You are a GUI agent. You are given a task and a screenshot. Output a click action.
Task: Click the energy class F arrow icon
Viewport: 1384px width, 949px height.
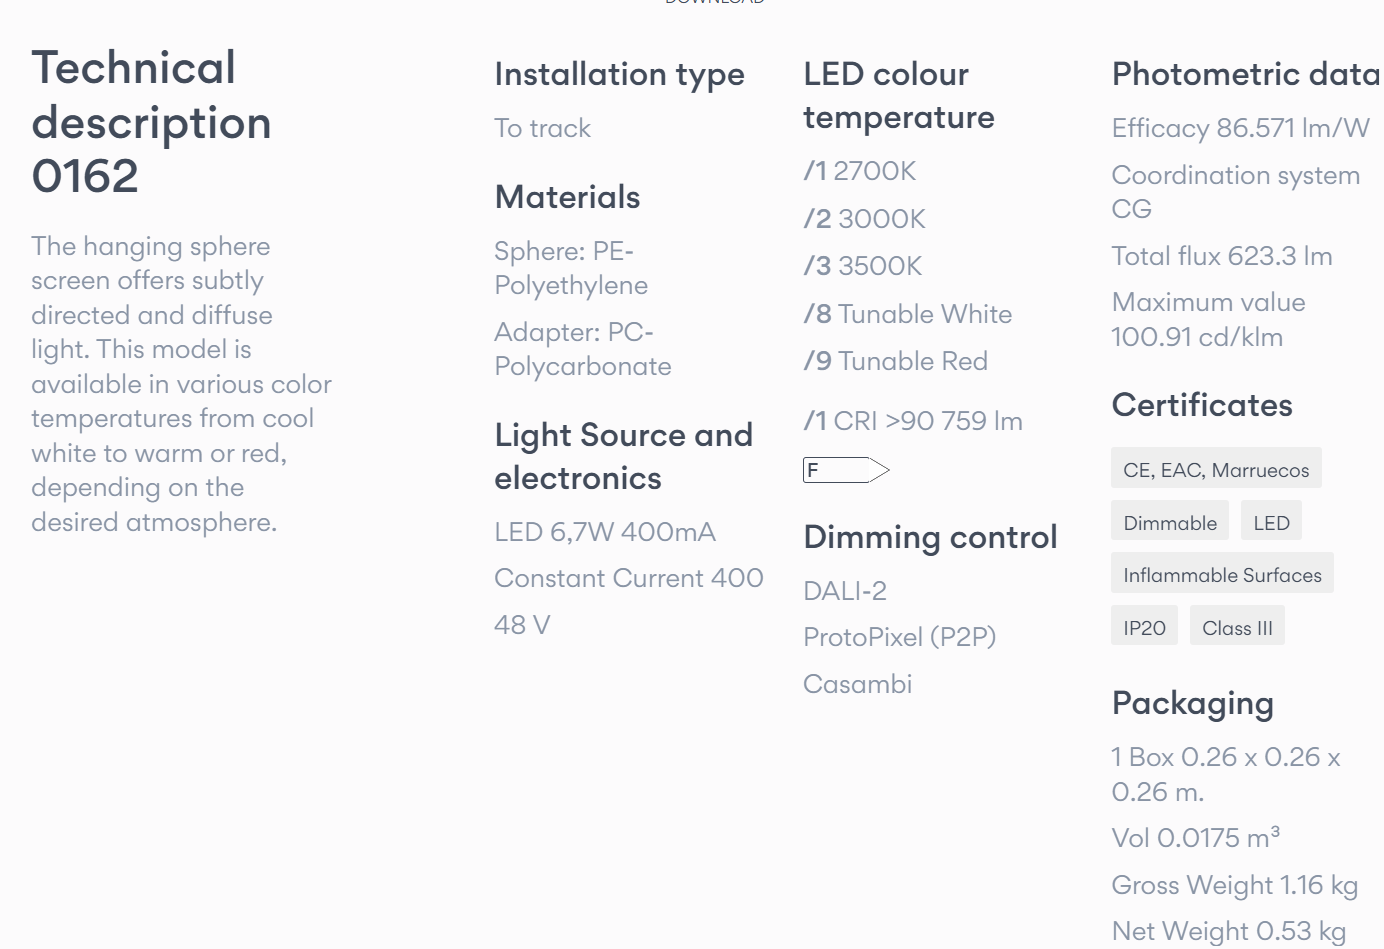(846, 470)
